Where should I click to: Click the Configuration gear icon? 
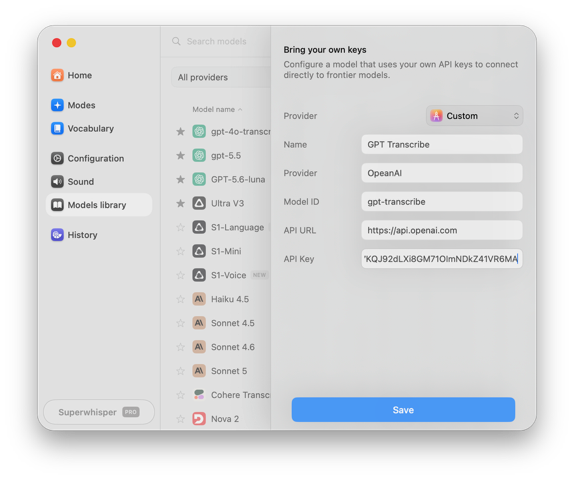57,159
